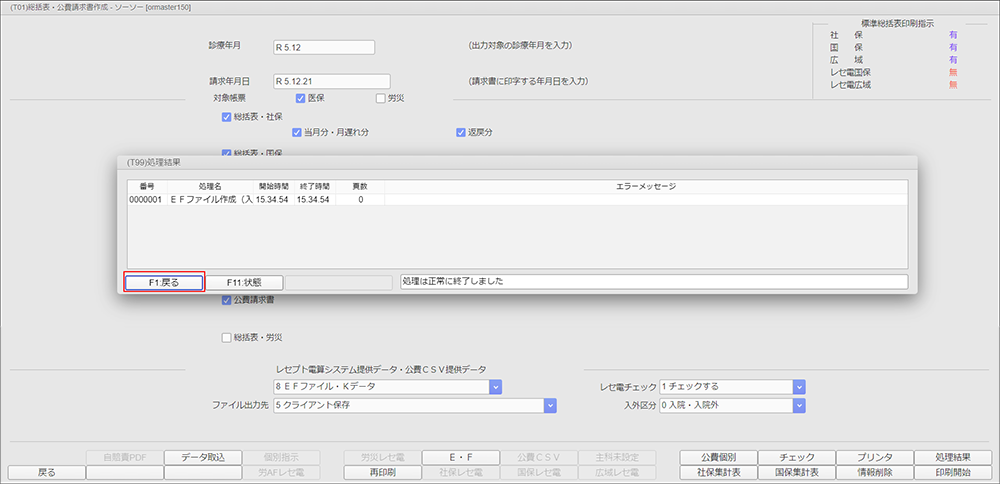Click the 診療年月 input field
The width and height of the screenshot is (1000, 484).
pos(324,47)
